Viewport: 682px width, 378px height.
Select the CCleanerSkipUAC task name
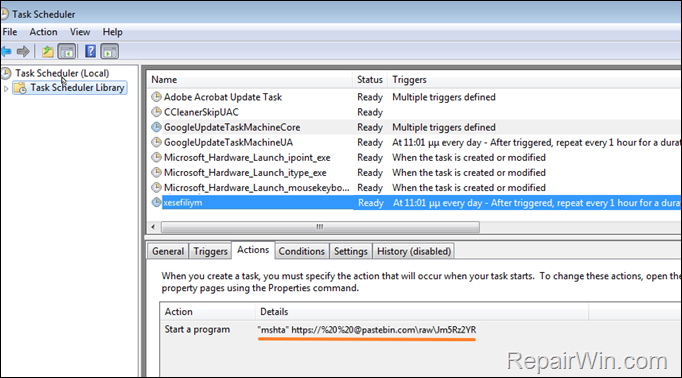point(201,112)
